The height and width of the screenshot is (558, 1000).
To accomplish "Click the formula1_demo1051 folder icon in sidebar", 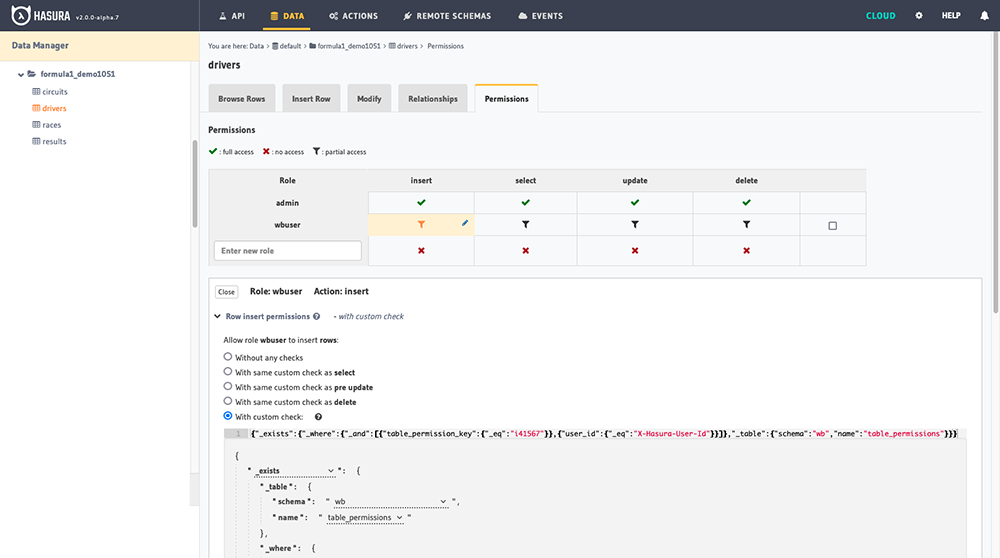I will coord(31,74).
